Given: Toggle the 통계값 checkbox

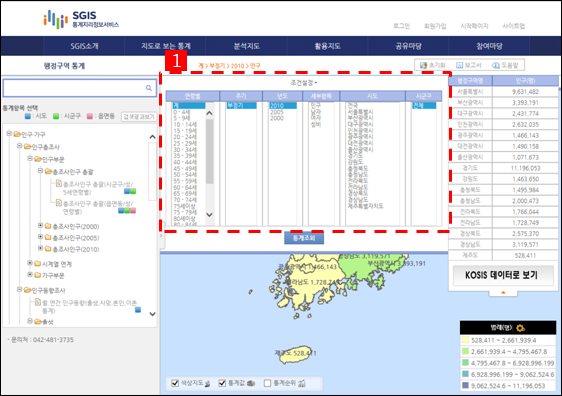Looking at the screenshot, I should point(222,383).
